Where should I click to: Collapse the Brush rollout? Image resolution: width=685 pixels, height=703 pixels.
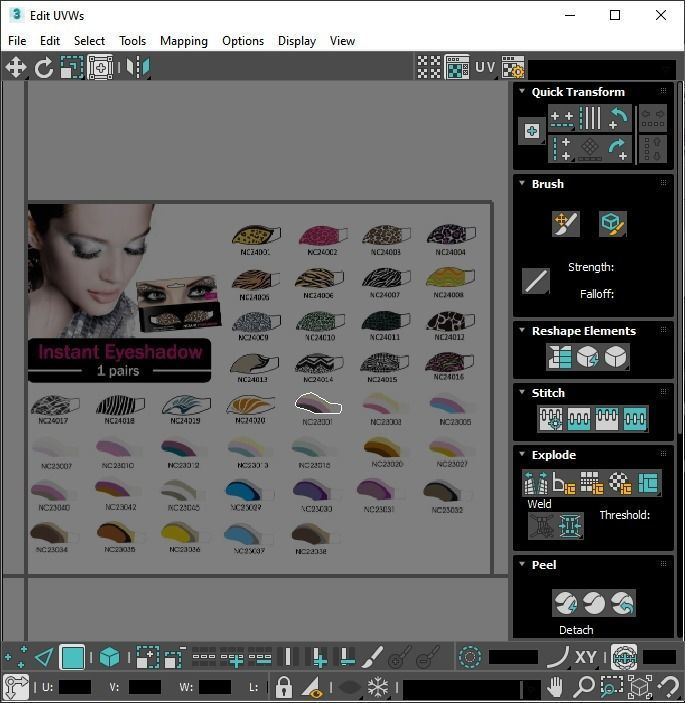(522, 183)
